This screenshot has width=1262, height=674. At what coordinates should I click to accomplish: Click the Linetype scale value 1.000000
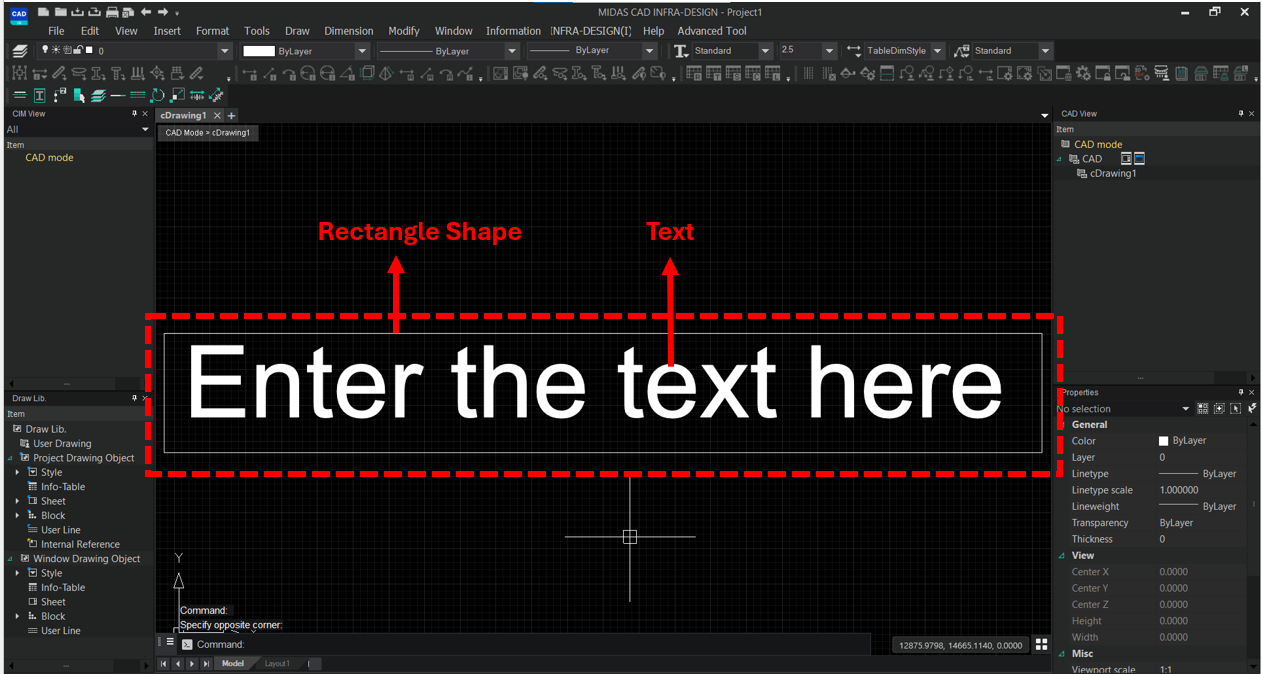[x=1178, y=490]
